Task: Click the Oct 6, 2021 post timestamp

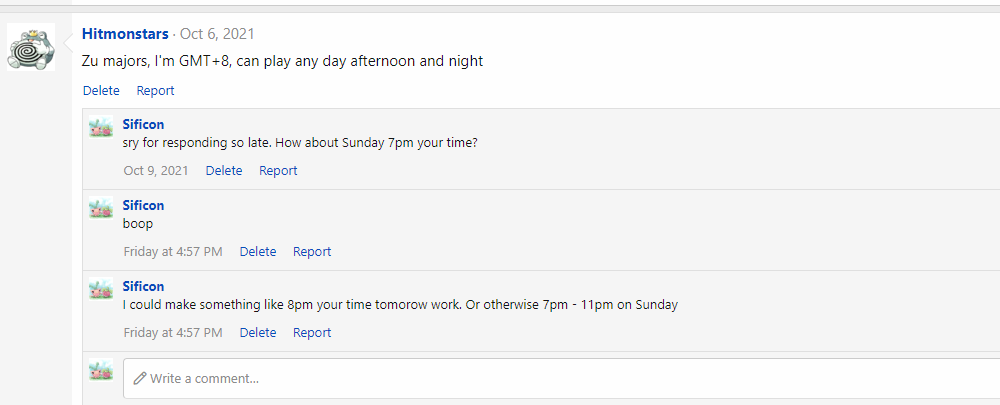Action: (217, 35)
